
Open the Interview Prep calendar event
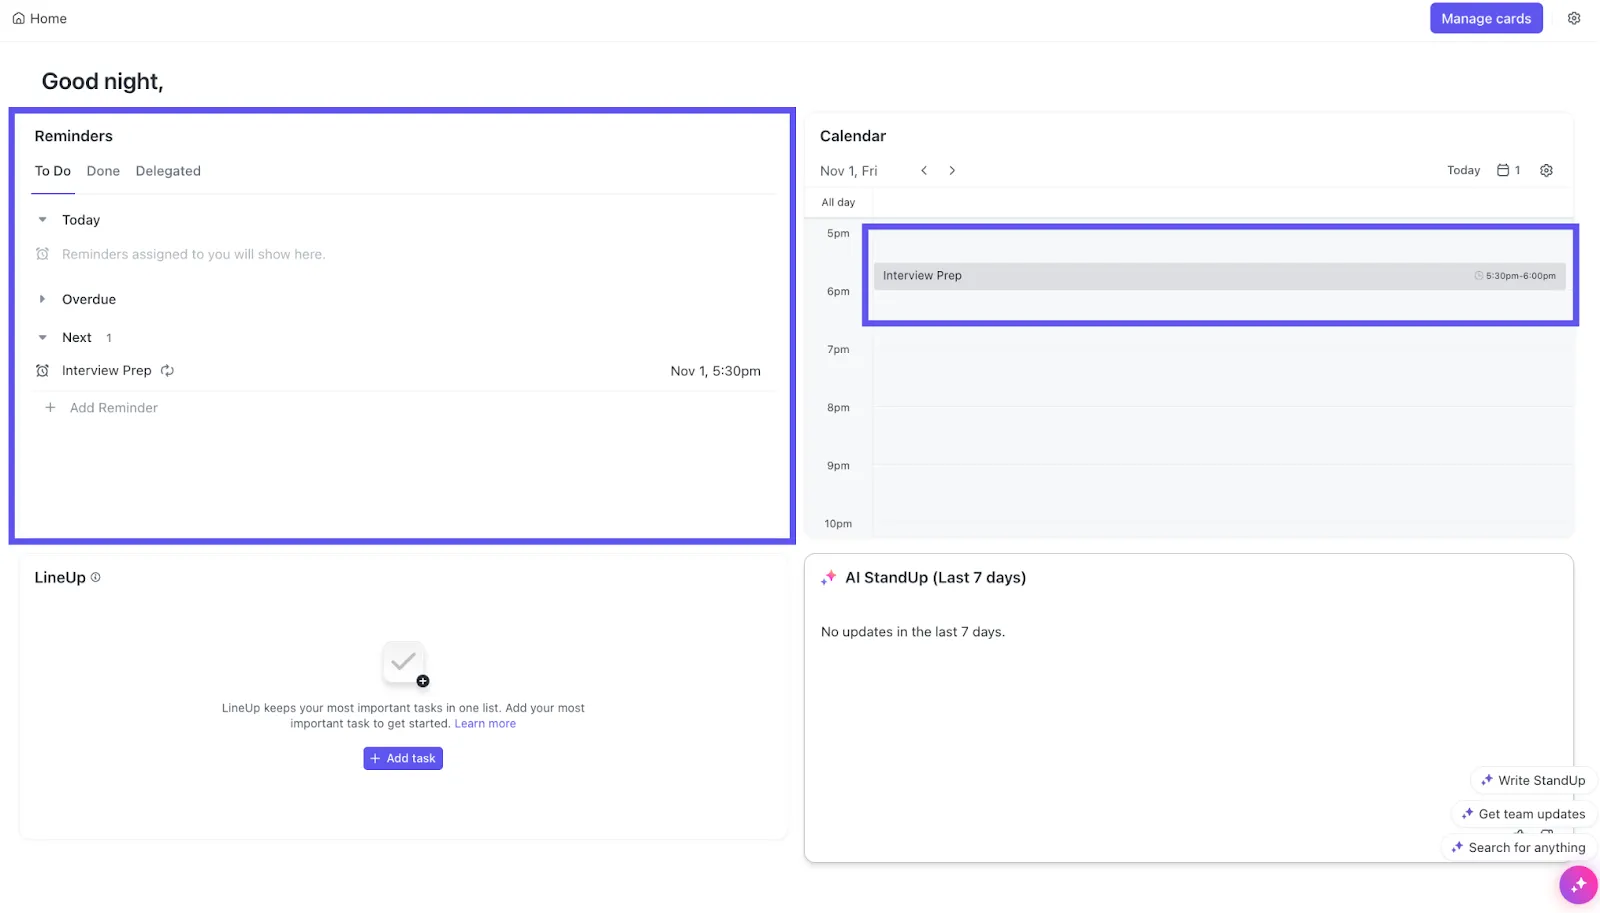coord(1219,276)
